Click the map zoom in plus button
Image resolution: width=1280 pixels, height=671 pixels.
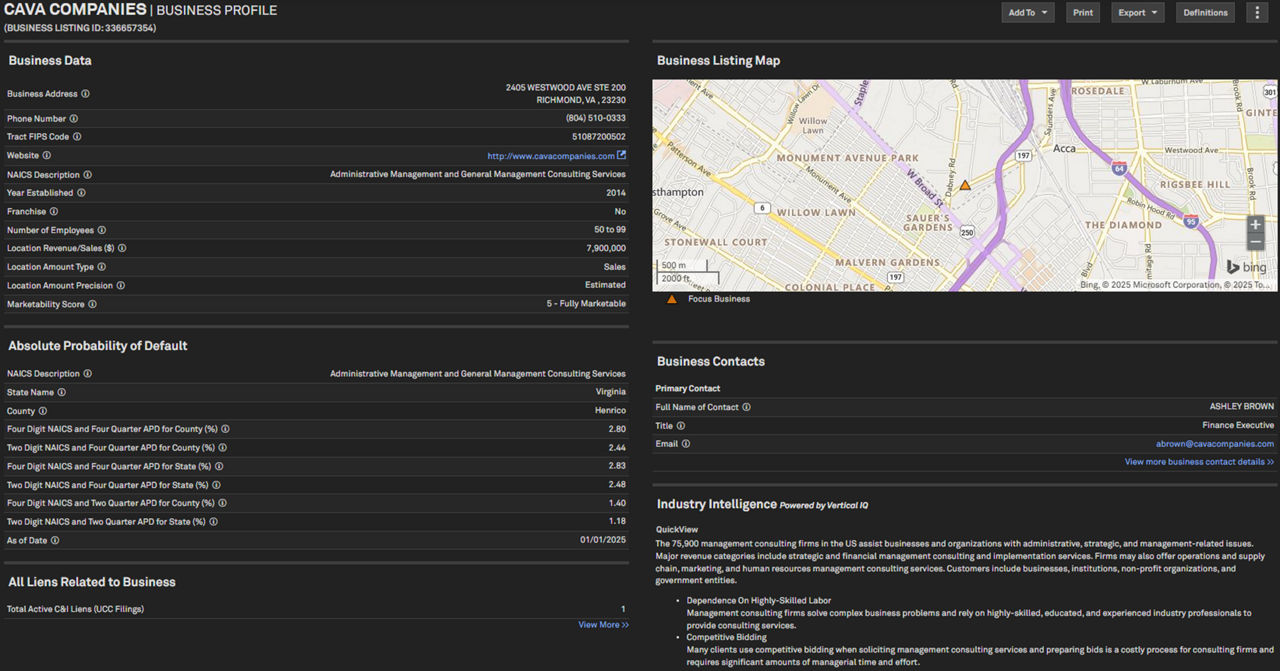1255,224
